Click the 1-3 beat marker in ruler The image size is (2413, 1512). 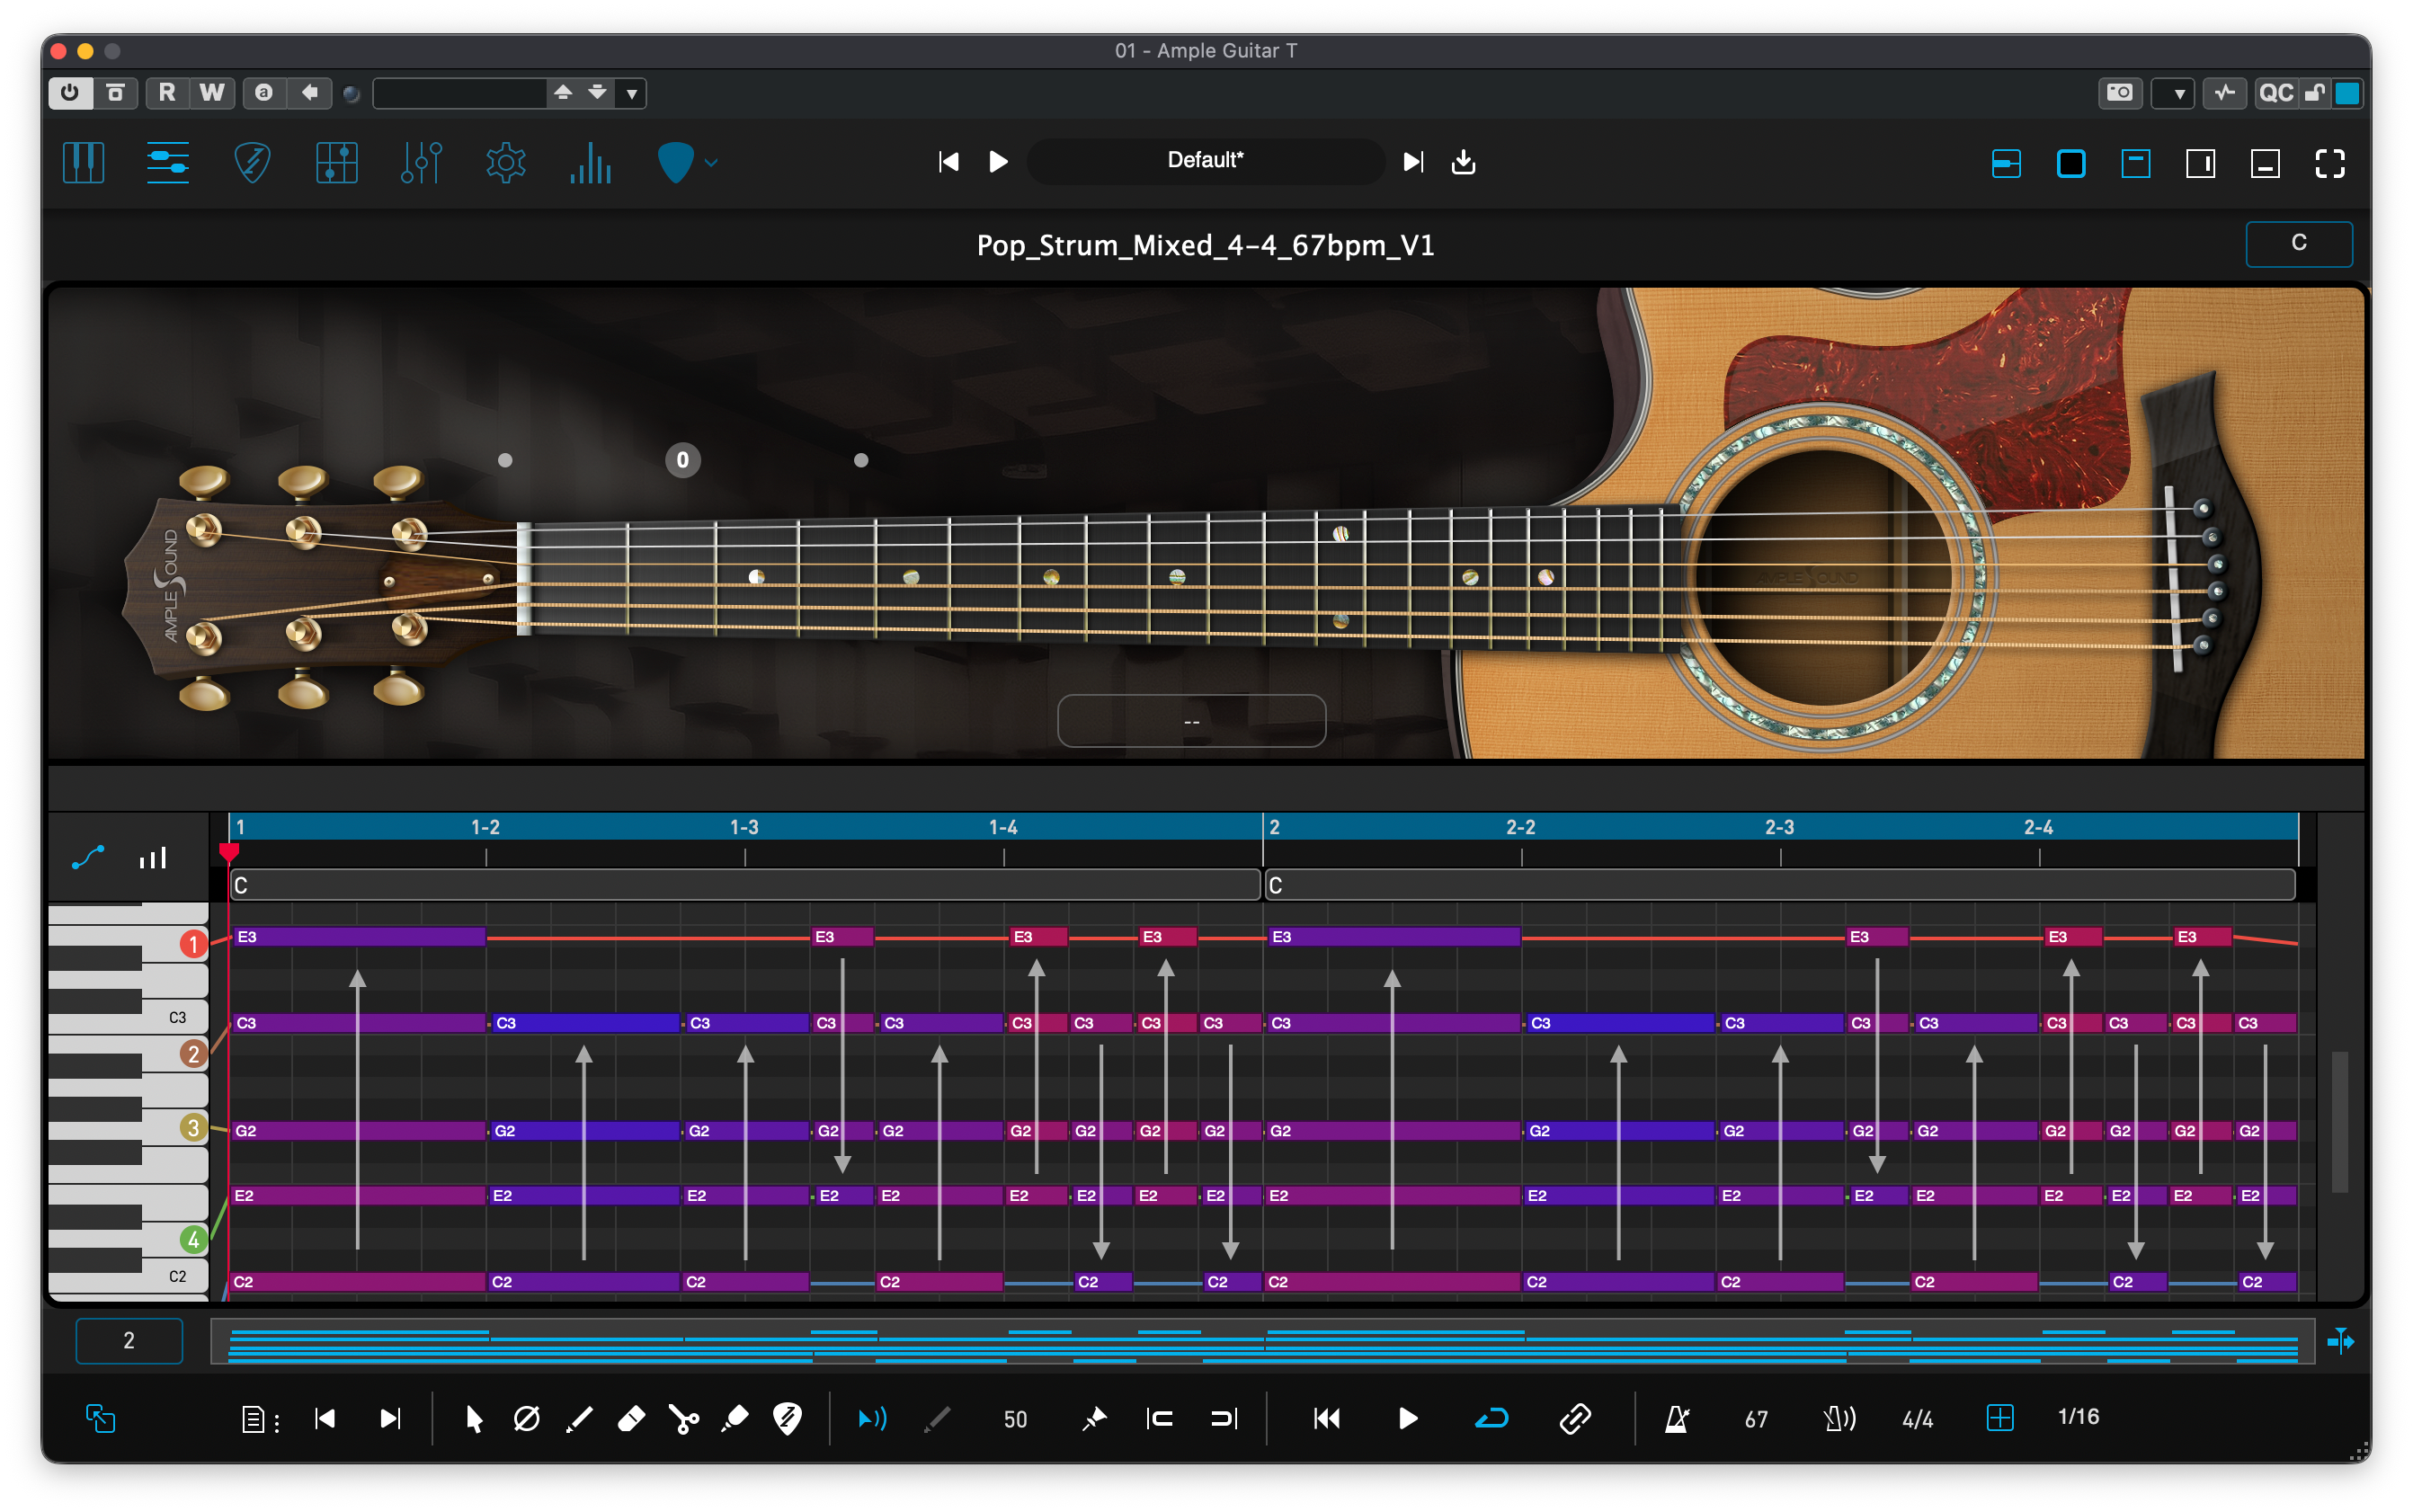744,827
